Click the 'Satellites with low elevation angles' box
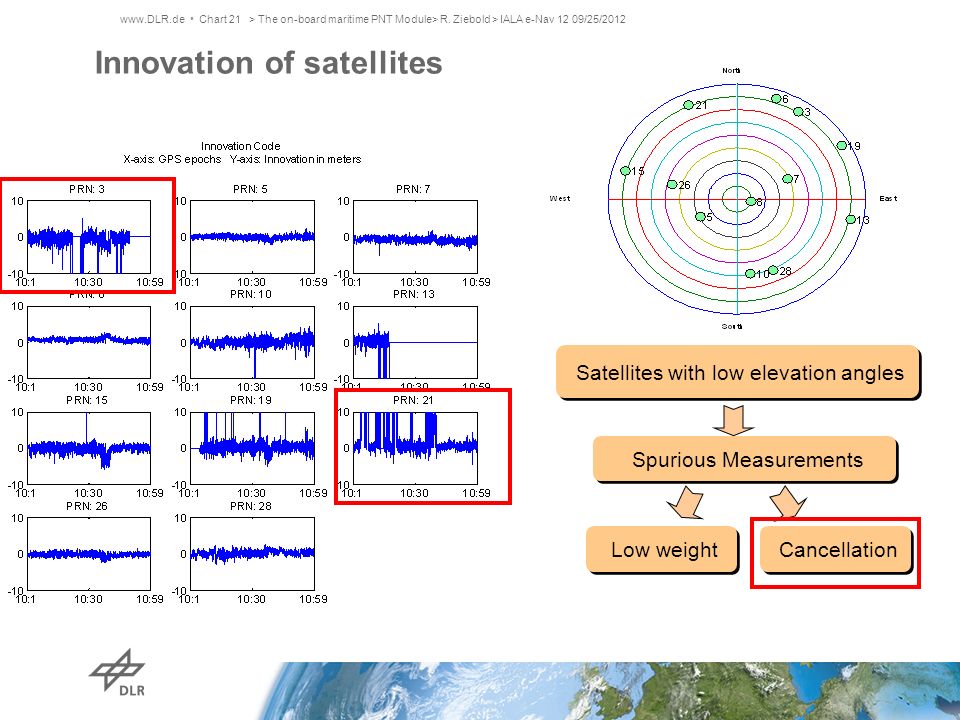This screenshot has height=720, width=960. click(x=738, y=373)
